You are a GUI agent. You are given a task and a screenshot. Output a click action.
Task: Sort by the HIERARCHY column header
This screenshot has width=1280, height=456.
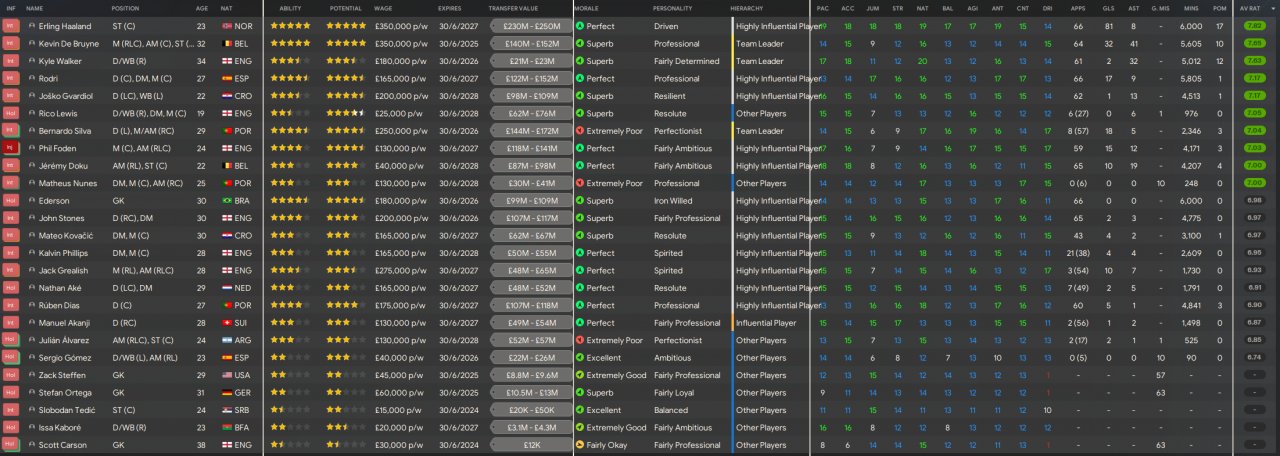(x=748, y=8)
